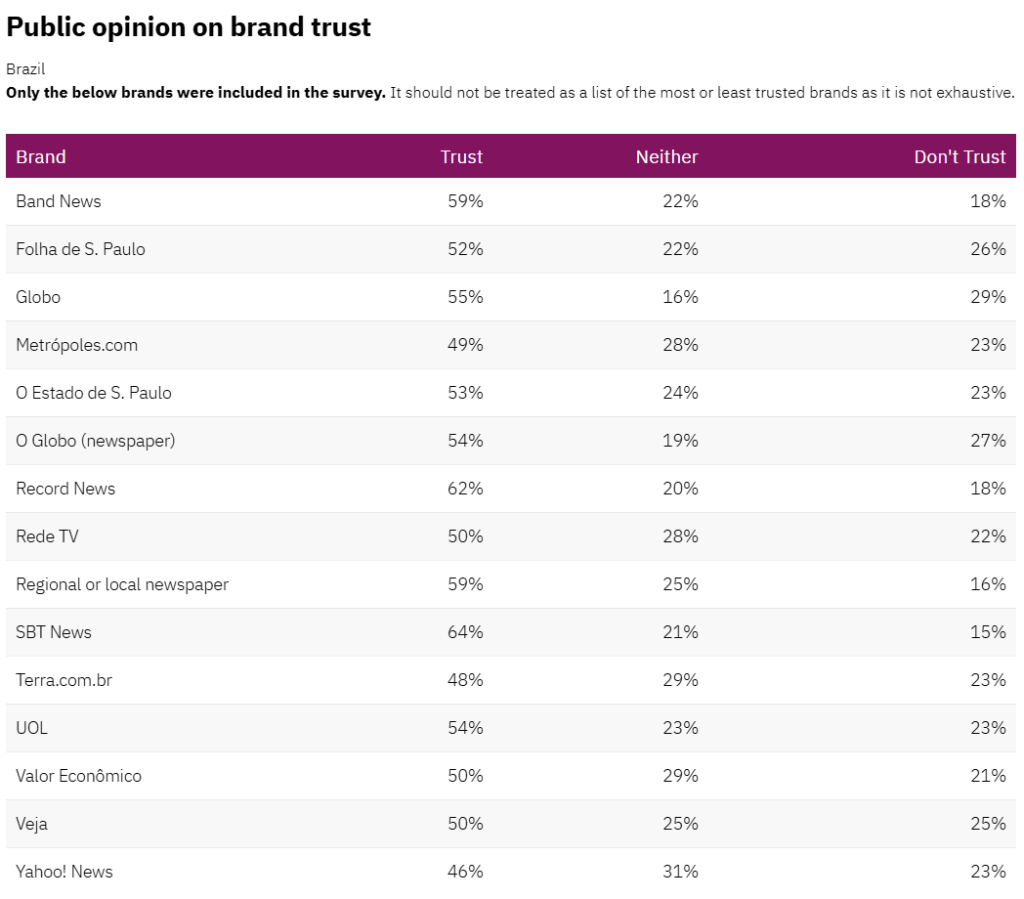Screen dimensions: 1024x899
Task: Click the Rede TV row label
Action: click(47, 537)
